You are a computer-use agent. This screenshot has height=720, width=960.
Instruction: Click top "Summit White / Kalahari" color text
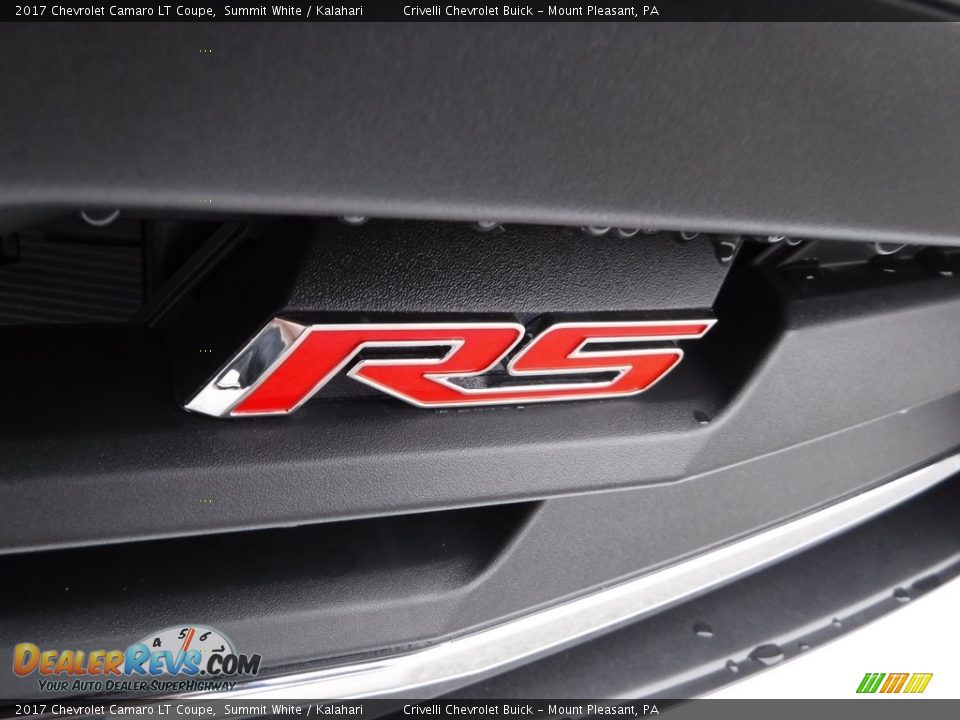[293, 10]
